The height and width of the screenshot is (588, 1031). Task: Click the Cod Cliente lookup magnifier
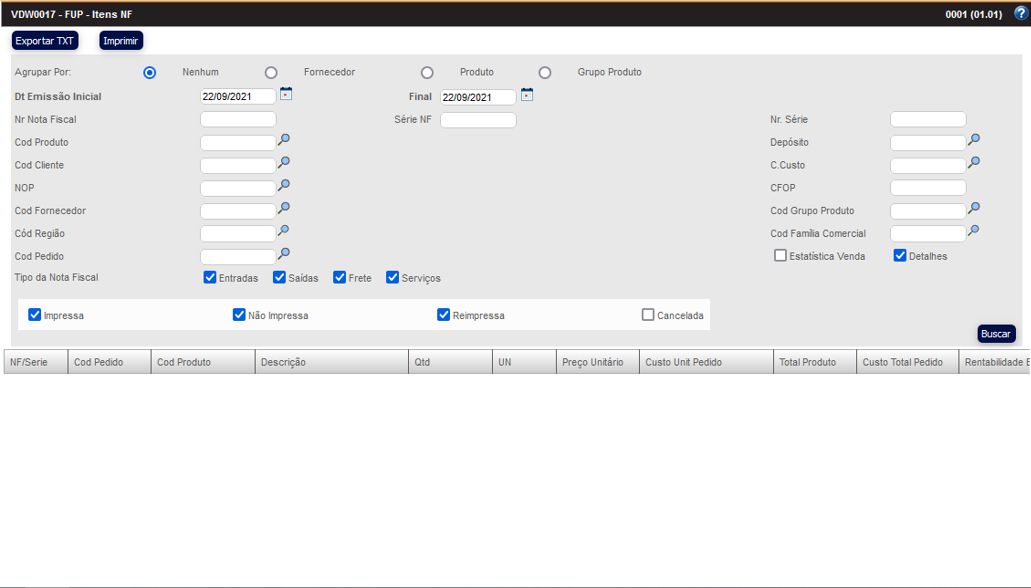pyautogui.click(x=284, y=162)
